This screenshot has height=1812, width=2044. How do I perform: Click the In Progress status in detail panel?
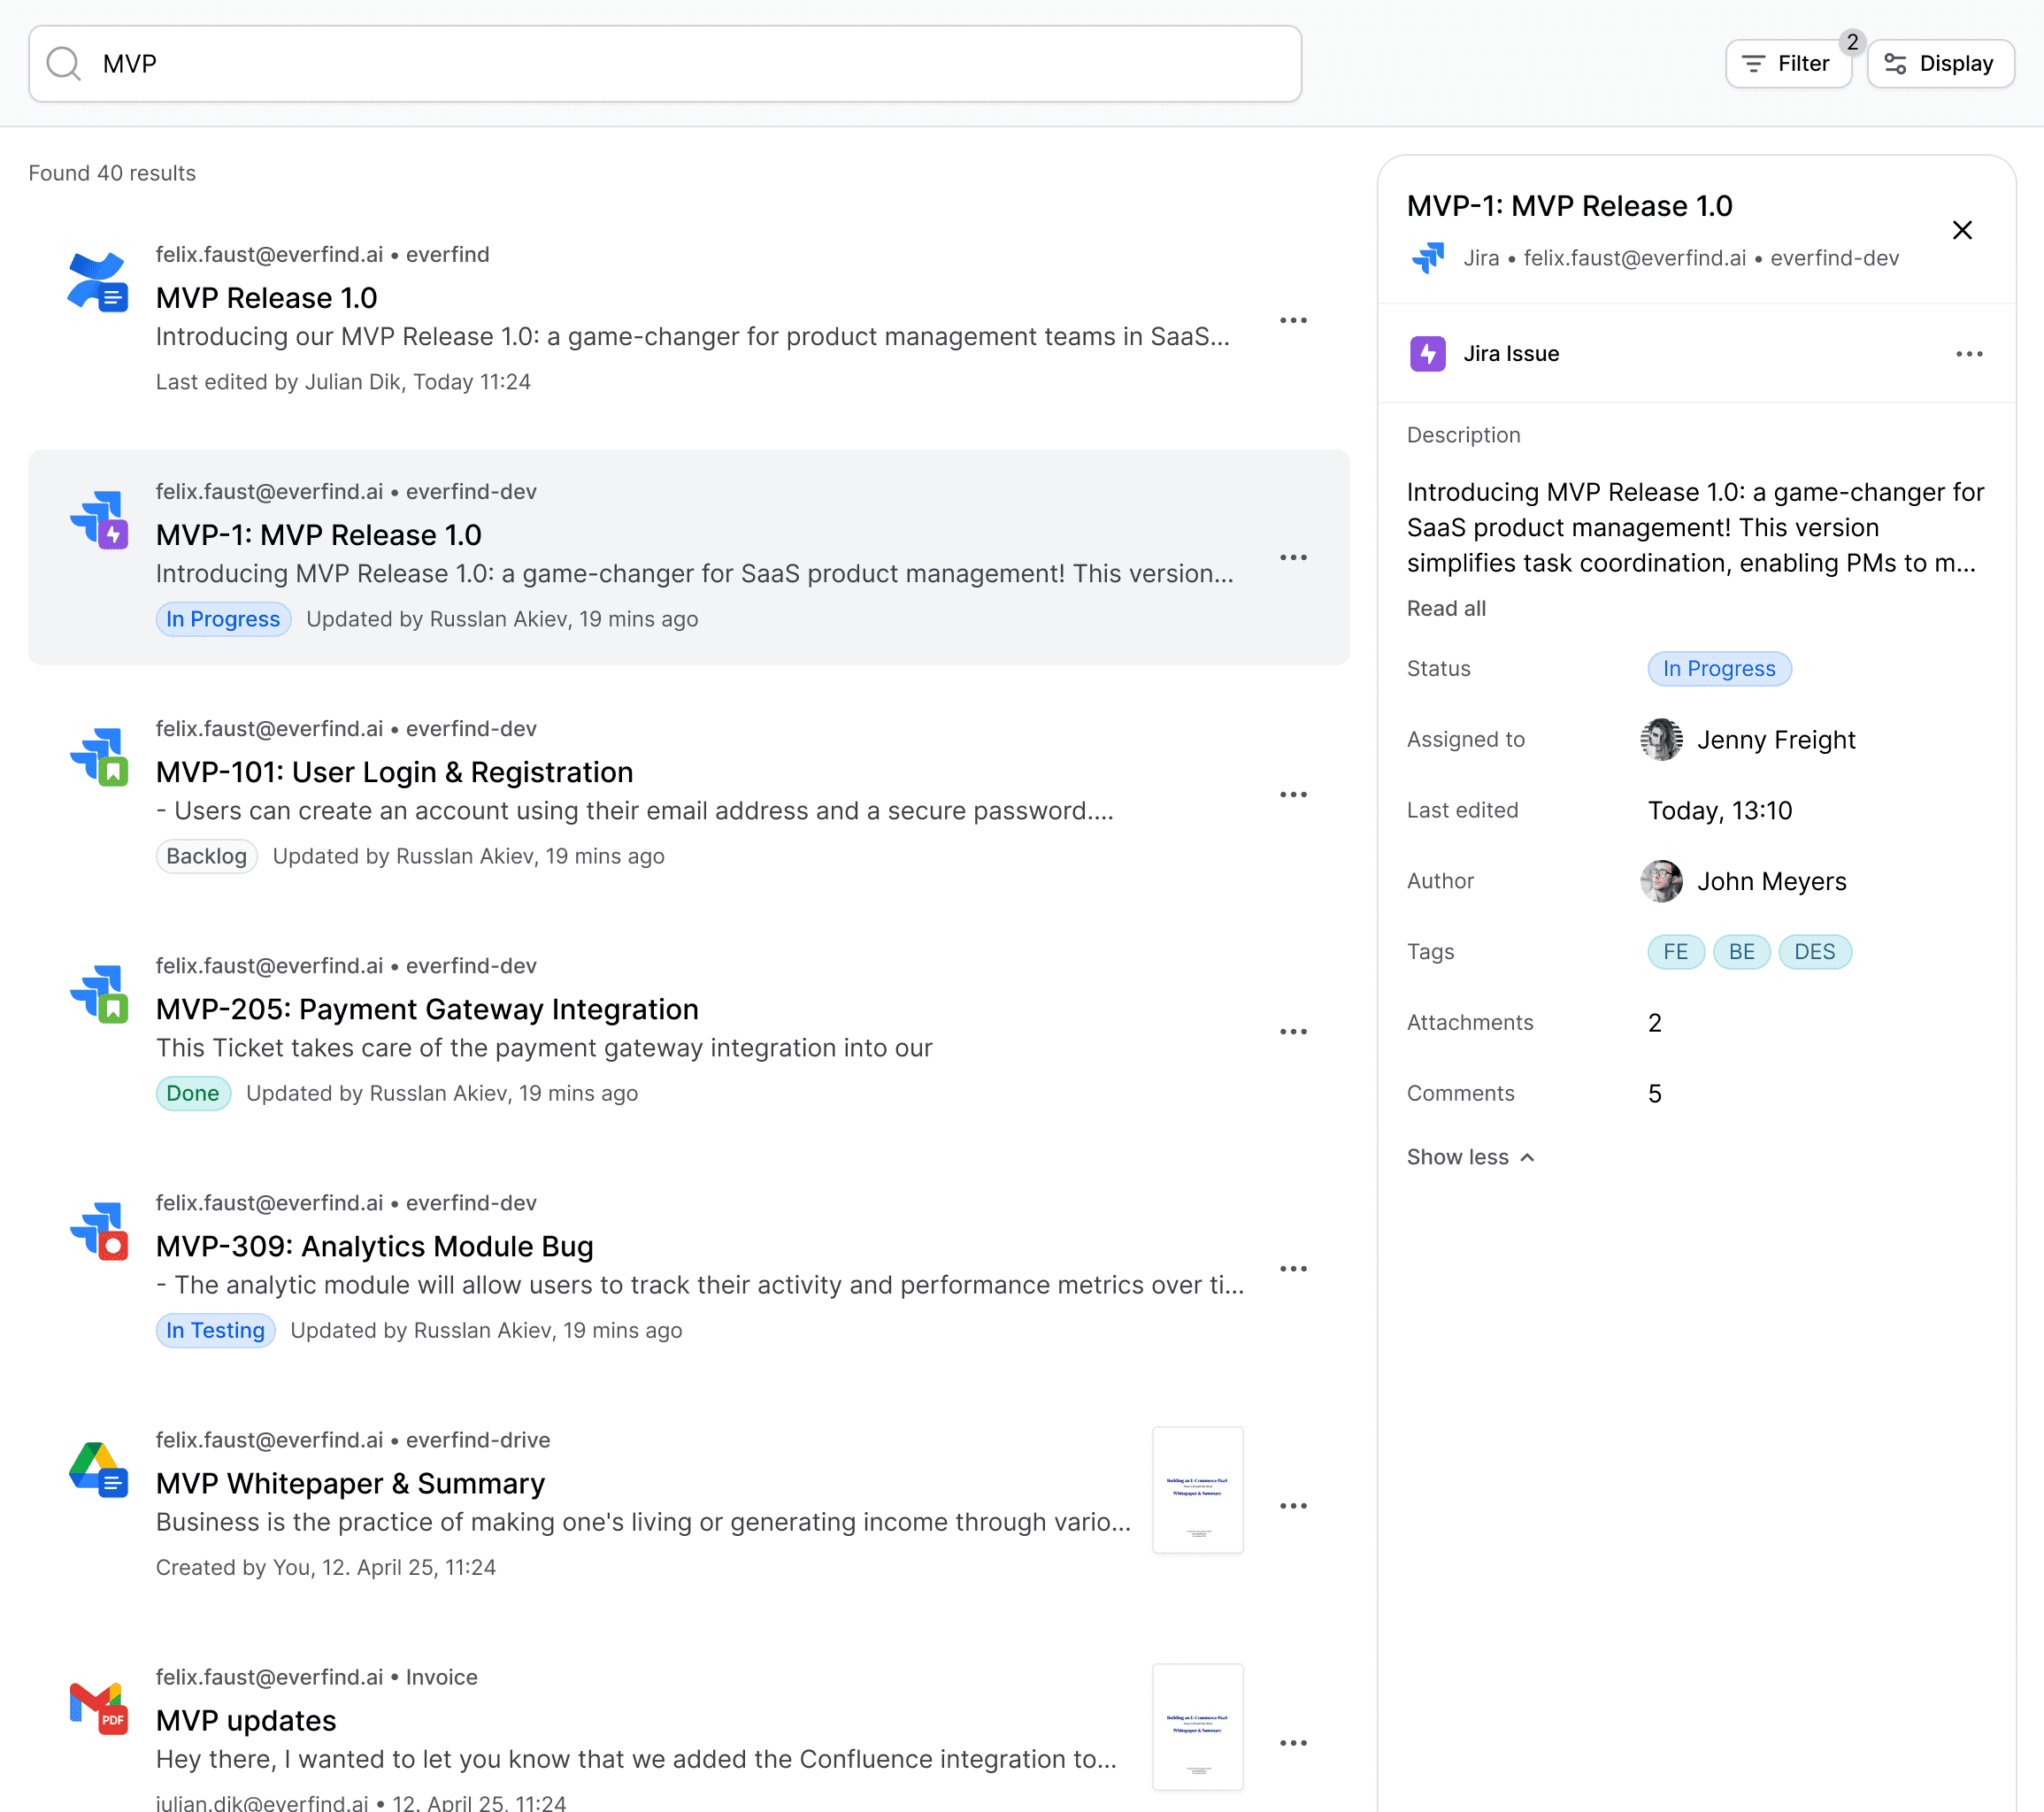pos(1719,669)
